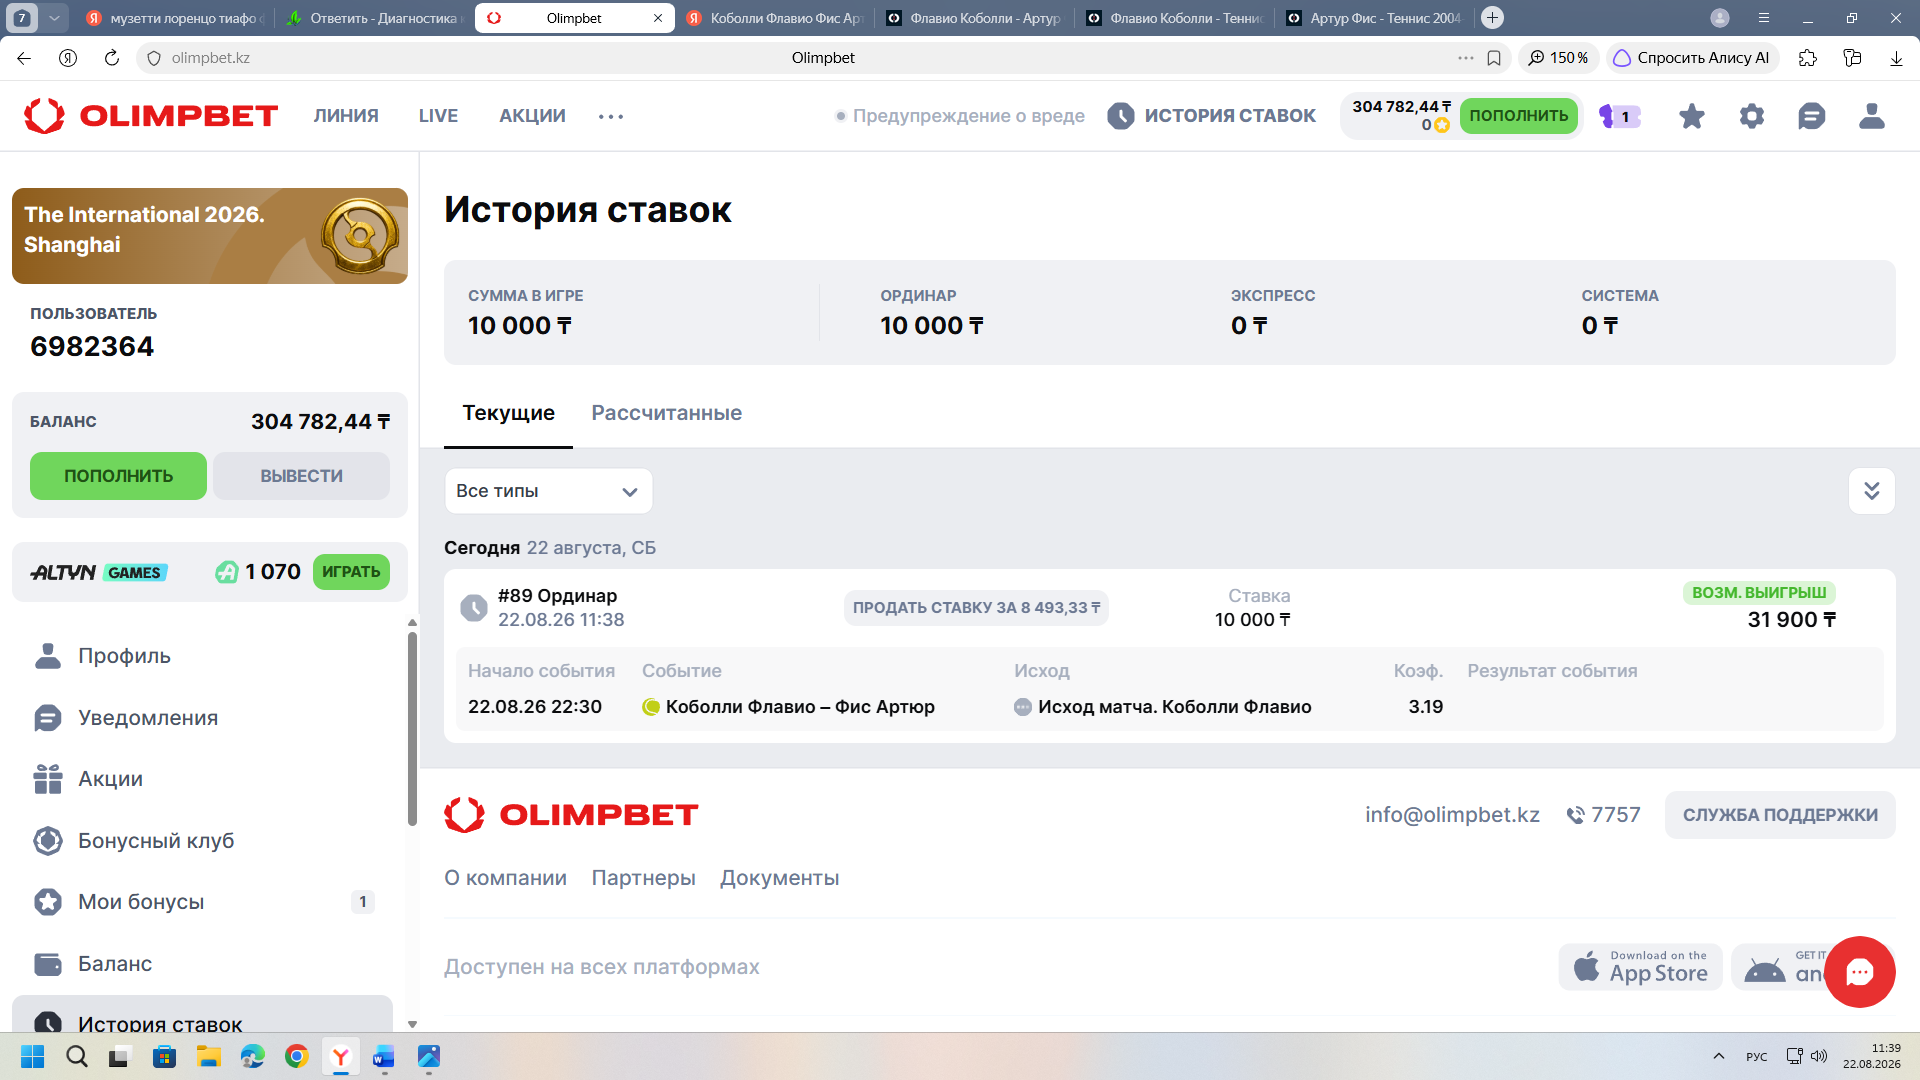Bookmark this page with the bookmark icon
The height and width of the screenshot is (1080, 1920).
click(x=1494, y=58)
